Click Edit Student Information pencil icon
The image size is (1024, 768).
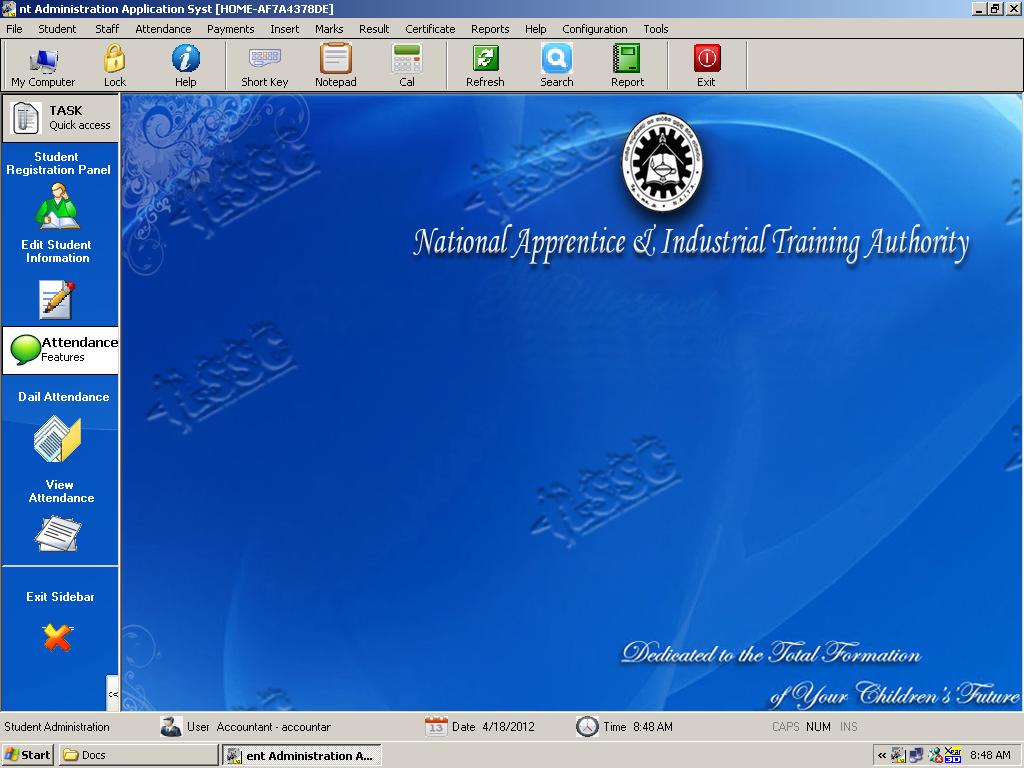[57, 300]
